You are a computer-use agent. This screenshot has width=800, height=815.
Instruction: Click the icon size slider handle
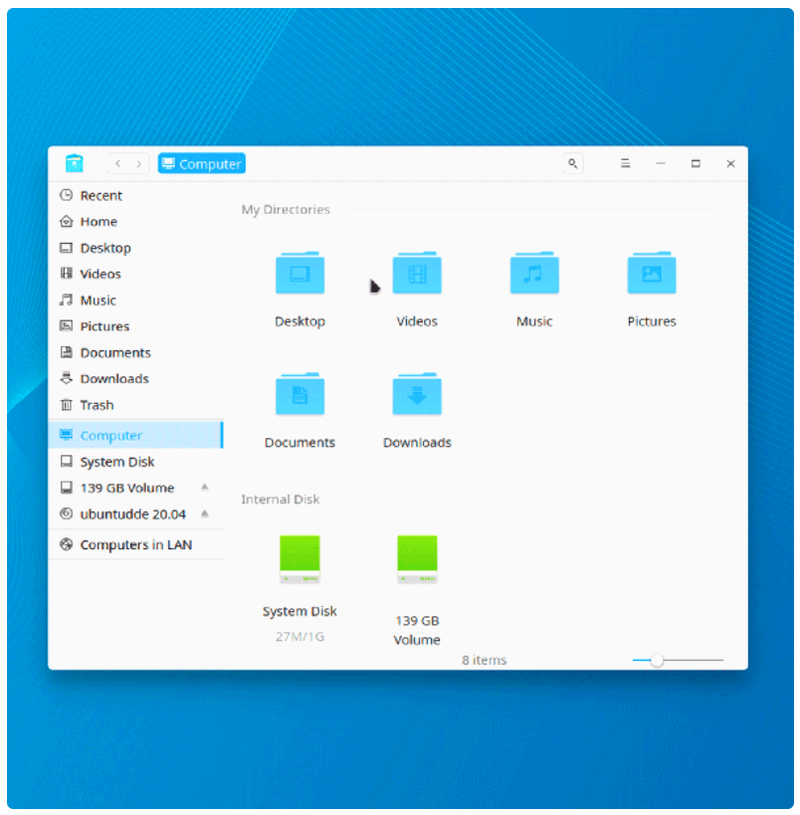657,660
